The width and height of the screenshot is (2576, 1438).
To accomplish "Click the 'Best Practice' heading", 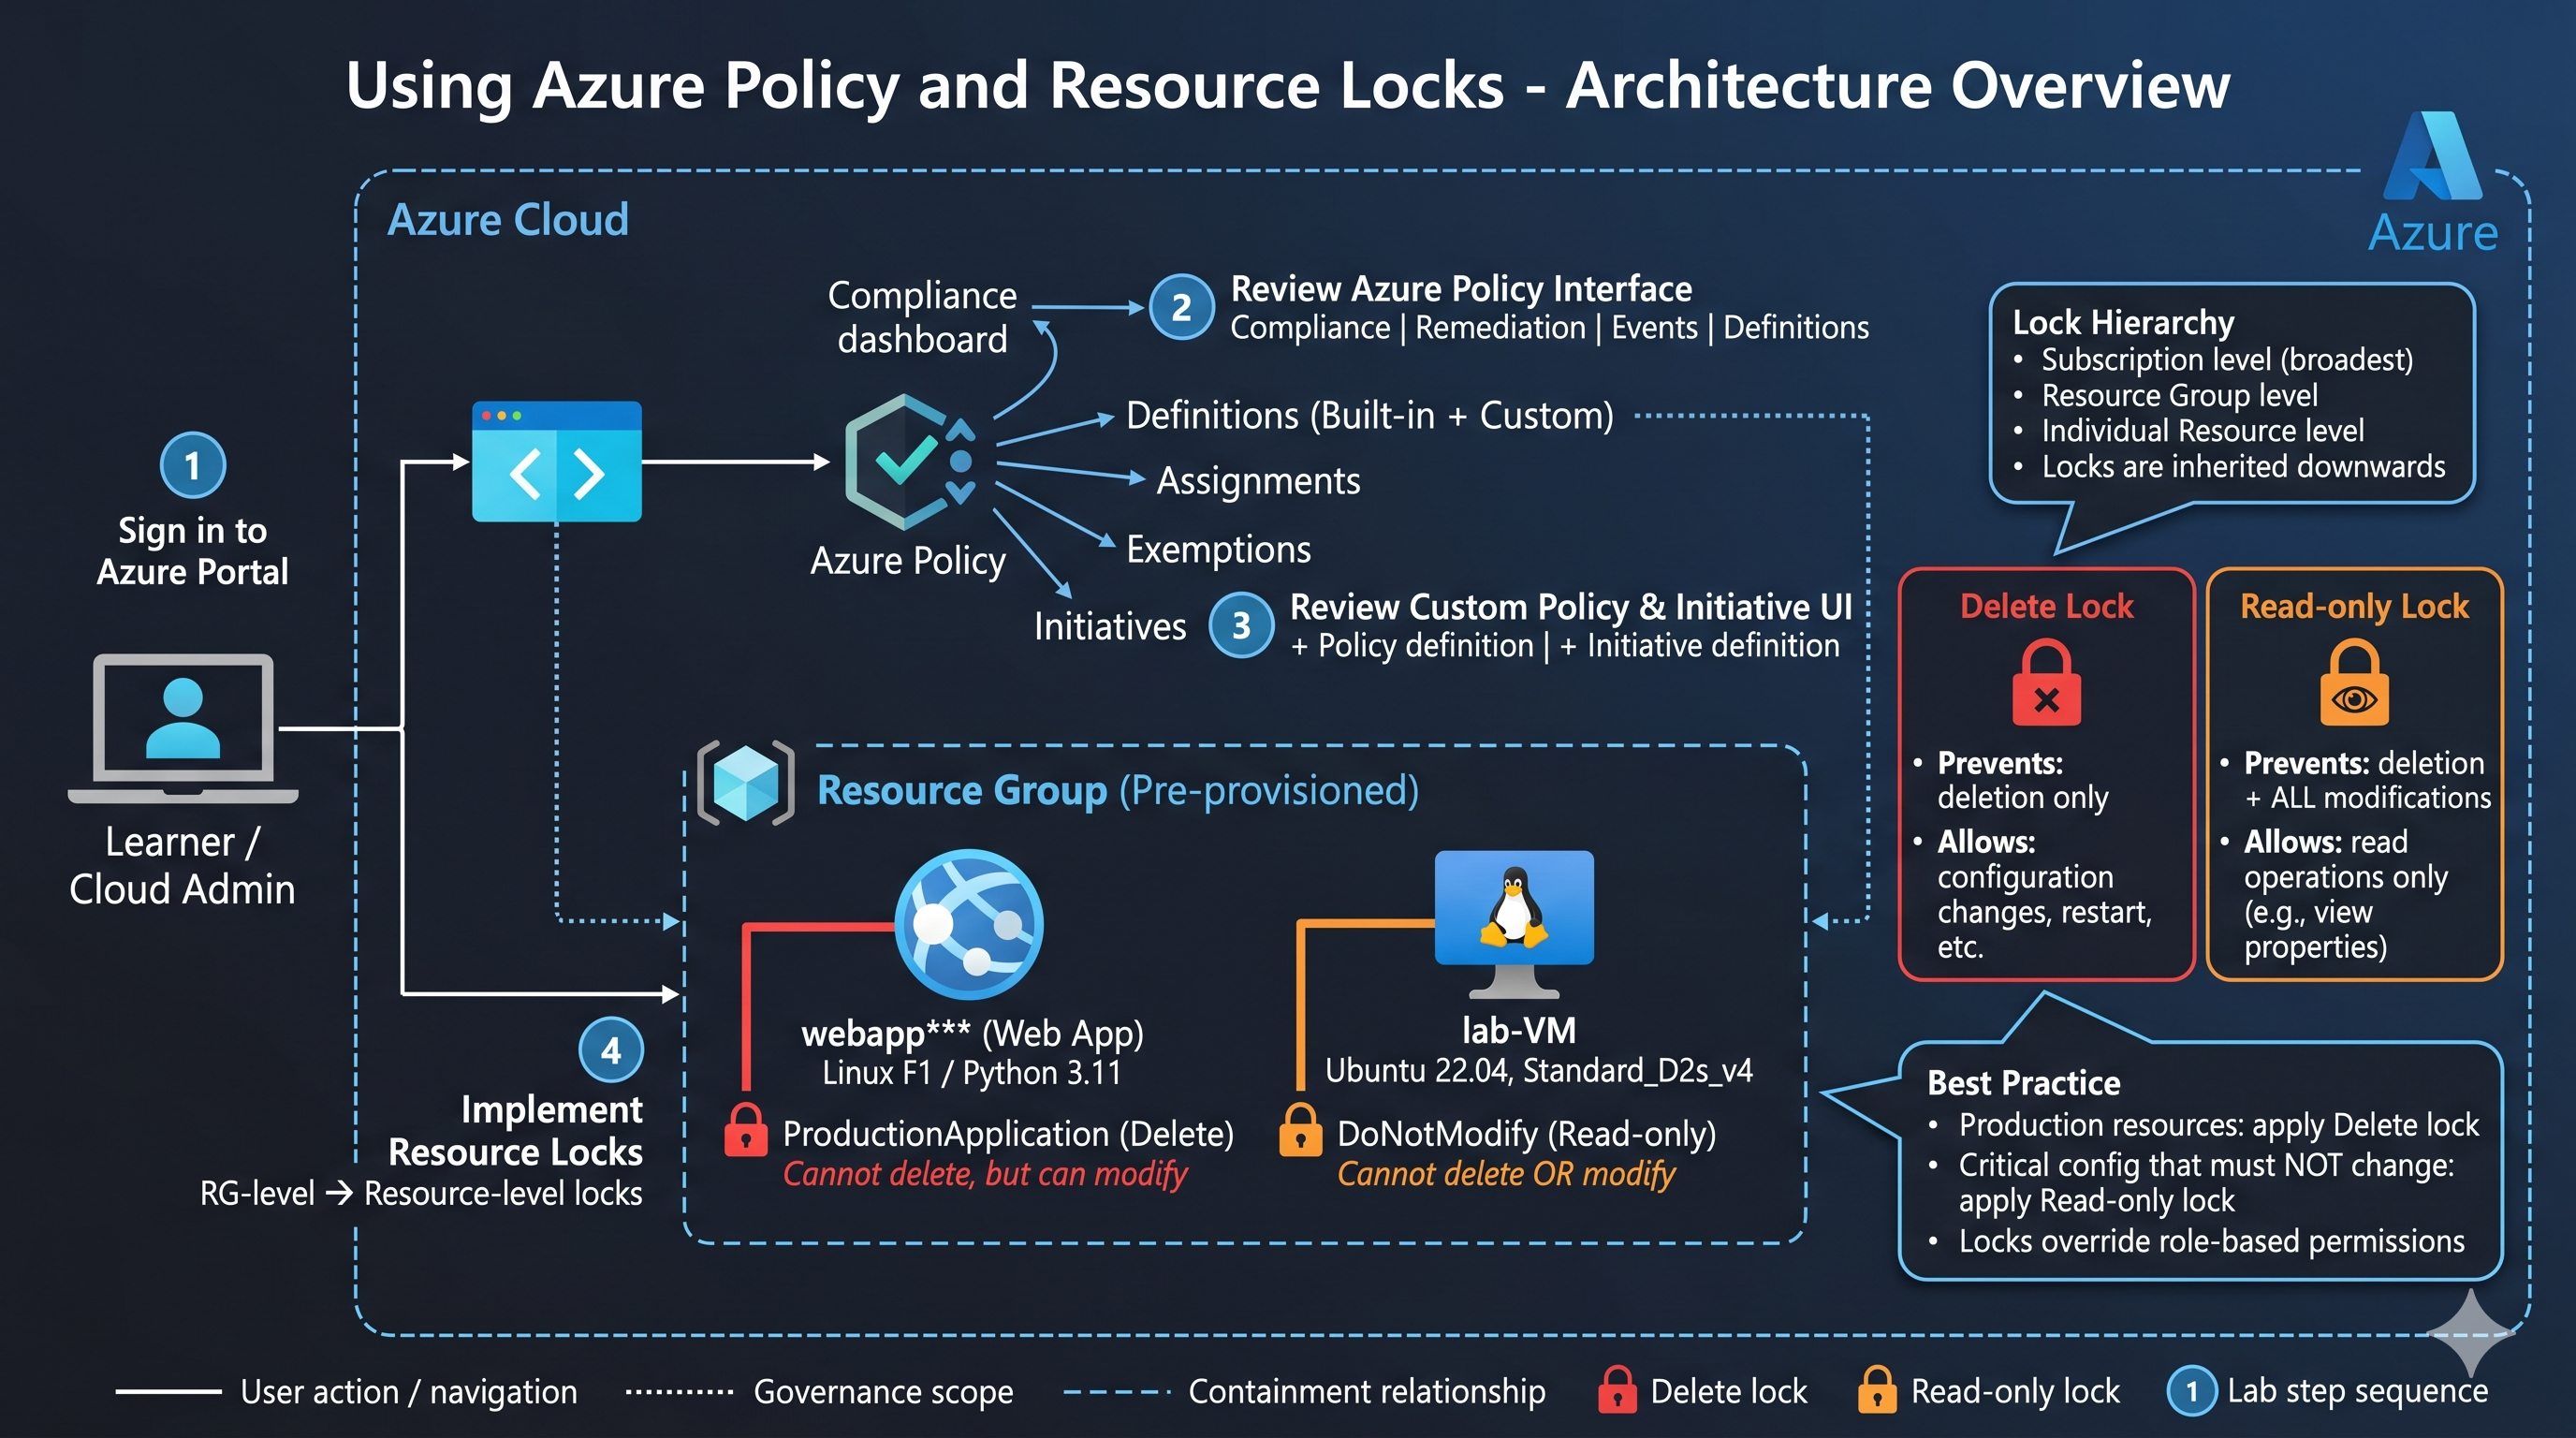I will (x=2023, y=1083).
